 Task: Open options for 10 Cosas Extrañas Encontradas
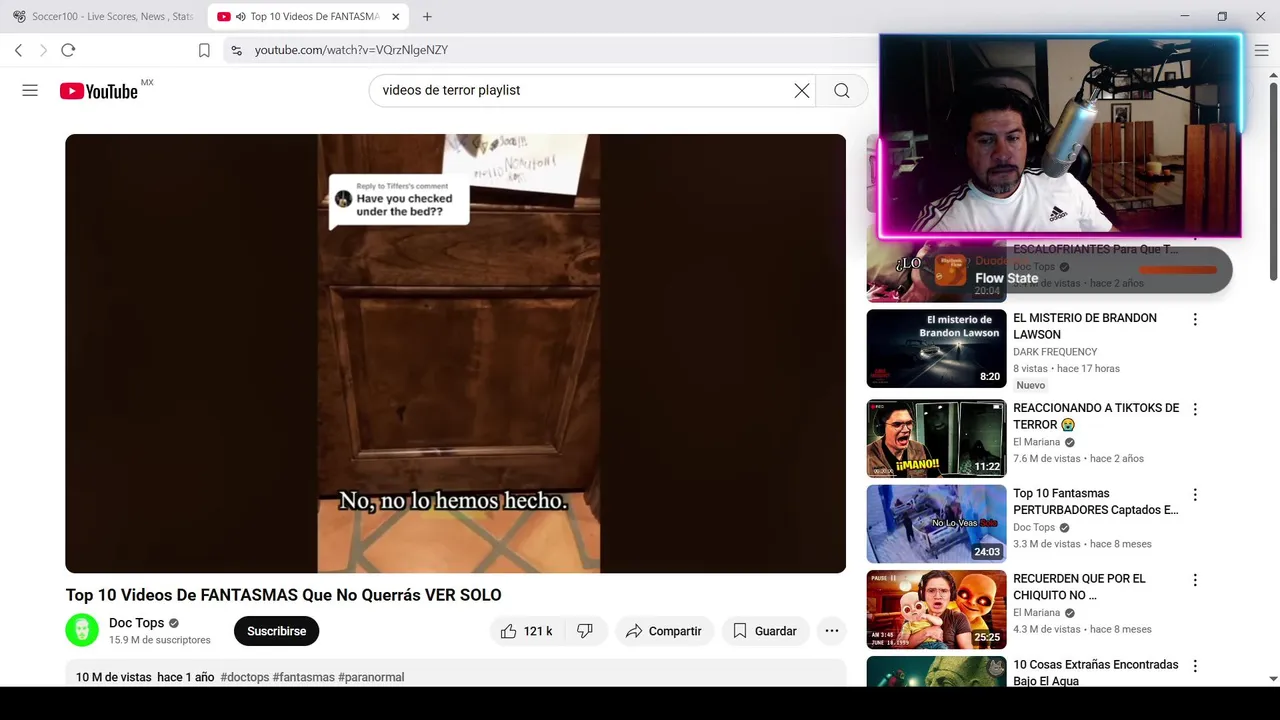(1194, 665)
